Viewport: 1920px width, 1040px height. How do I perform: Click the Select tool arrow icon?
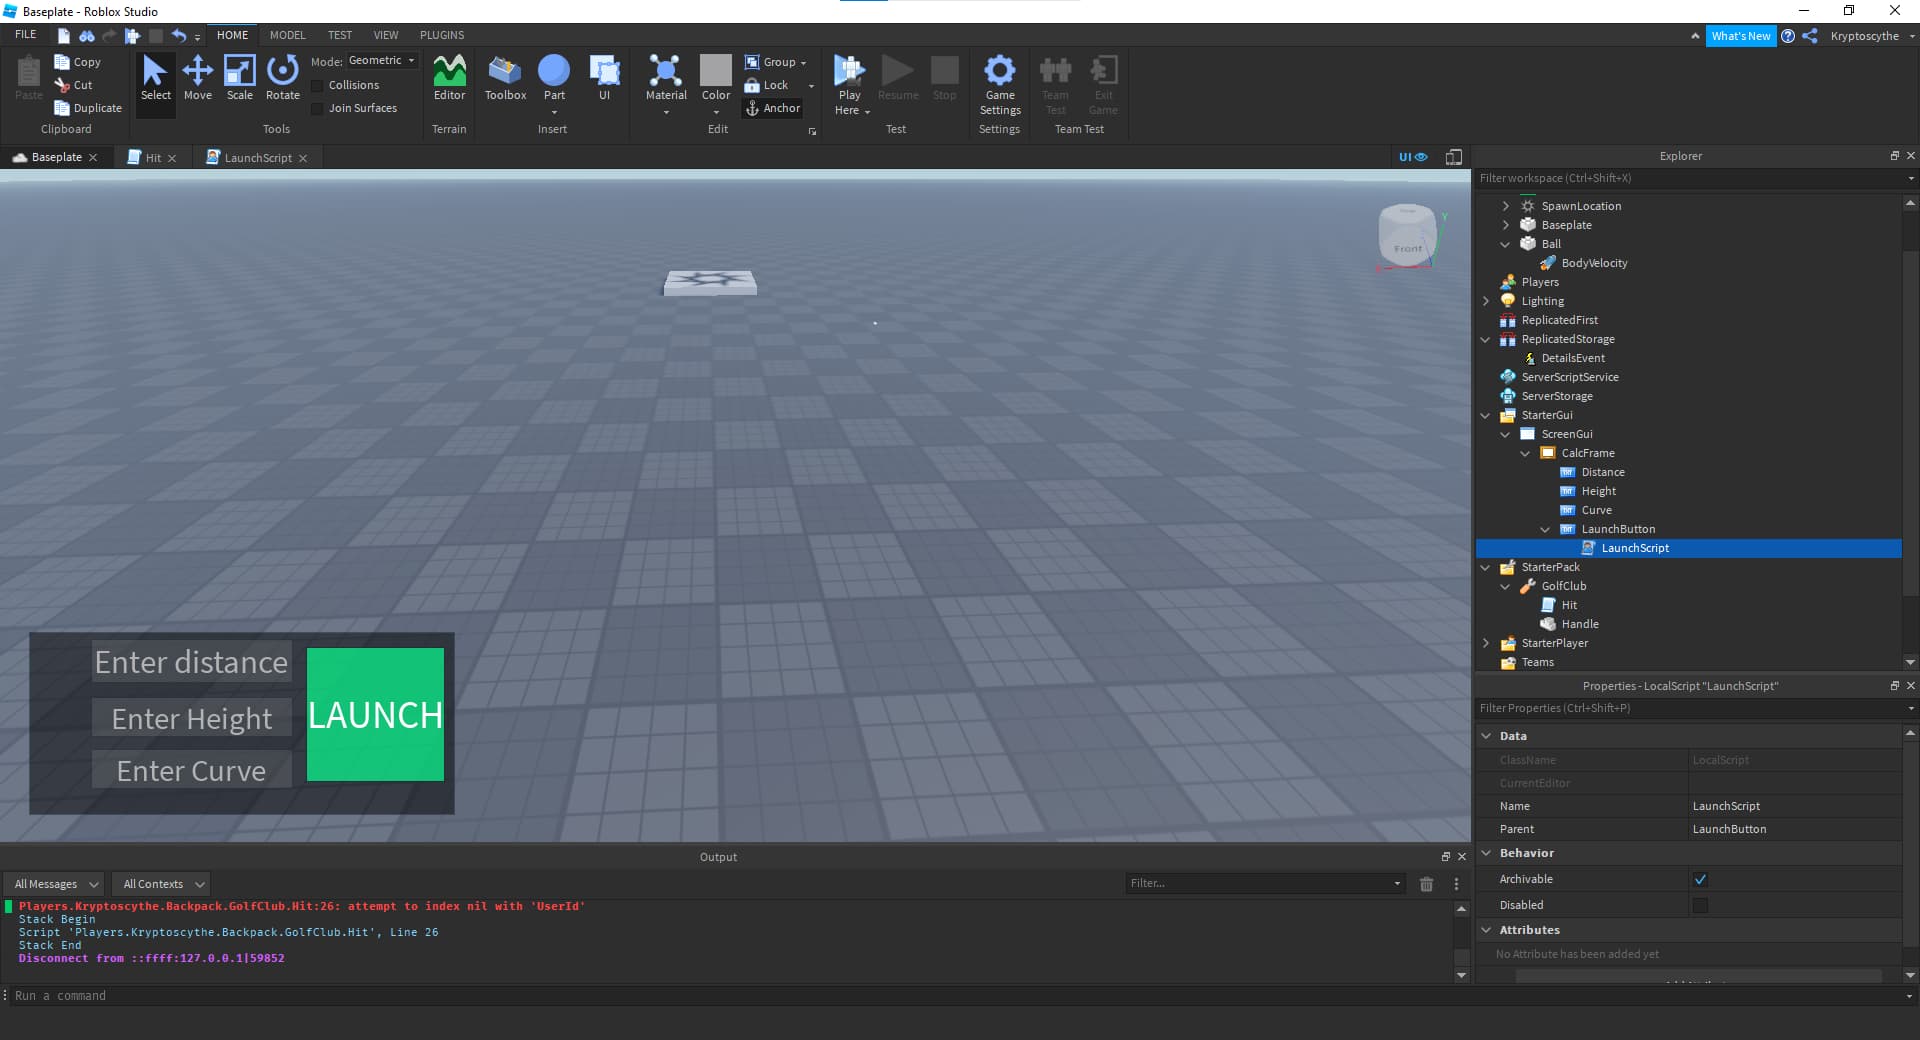155,71
